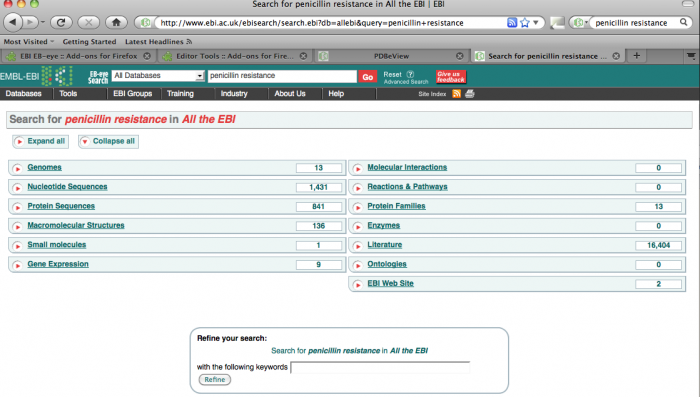Image resolution: width=700 pixels, height=397 pixels.
Task: Open the Nucleotide Sequences link
Action: pyautogui.click(x=67, y=187)
